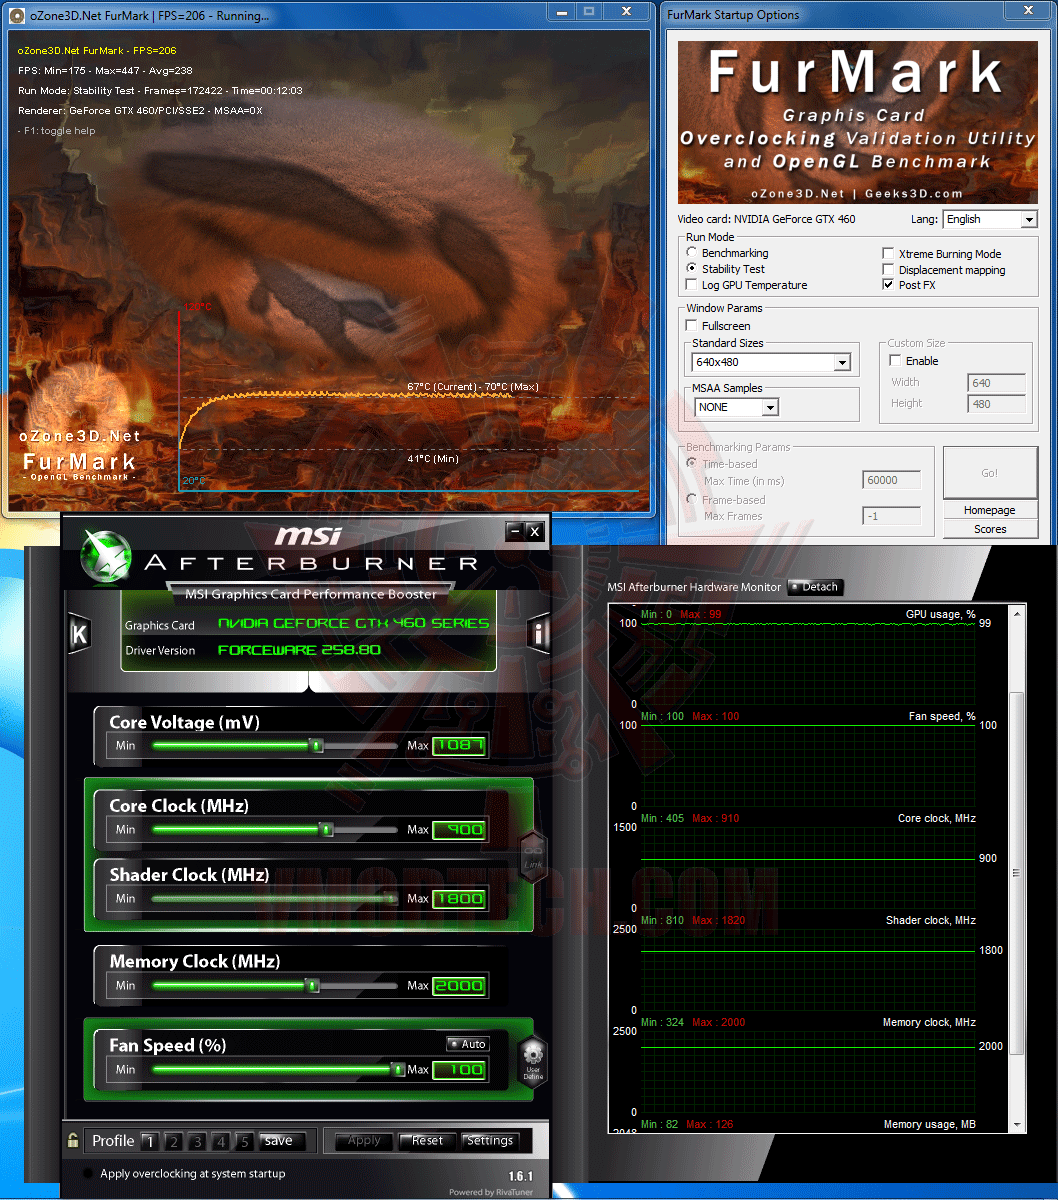Detach the Hardware Monitor panel

[816, 587]
